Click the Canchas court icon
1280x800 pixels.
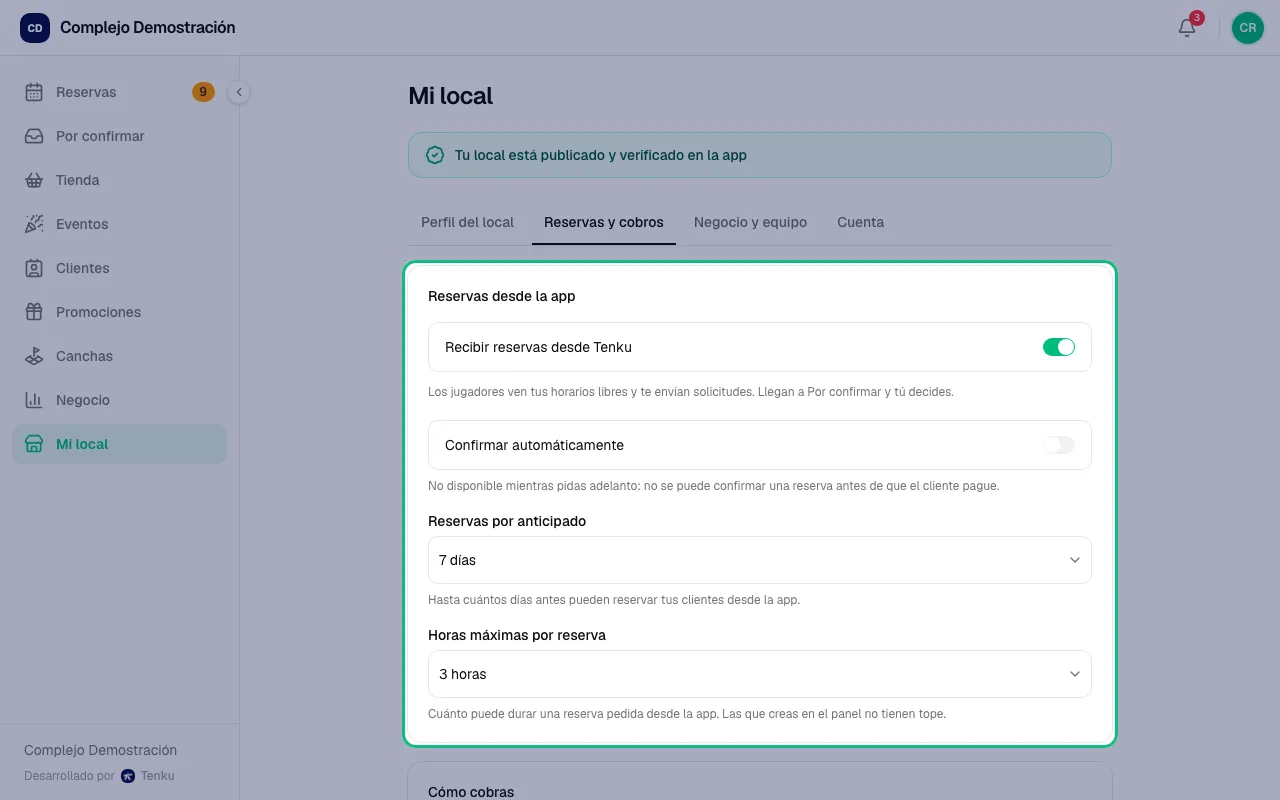[x=34, y=356]
